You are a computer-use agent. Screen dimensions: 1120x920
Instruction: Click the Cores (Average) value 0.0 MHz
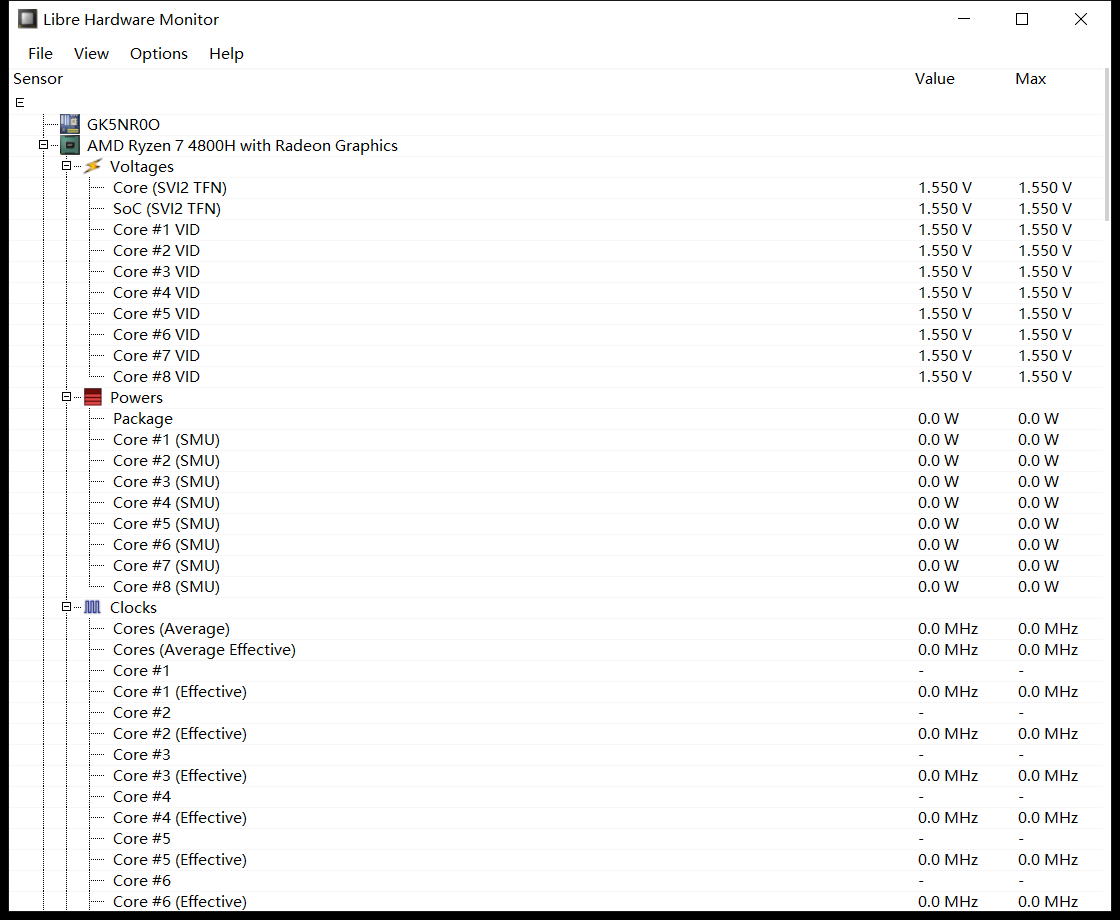948,629
